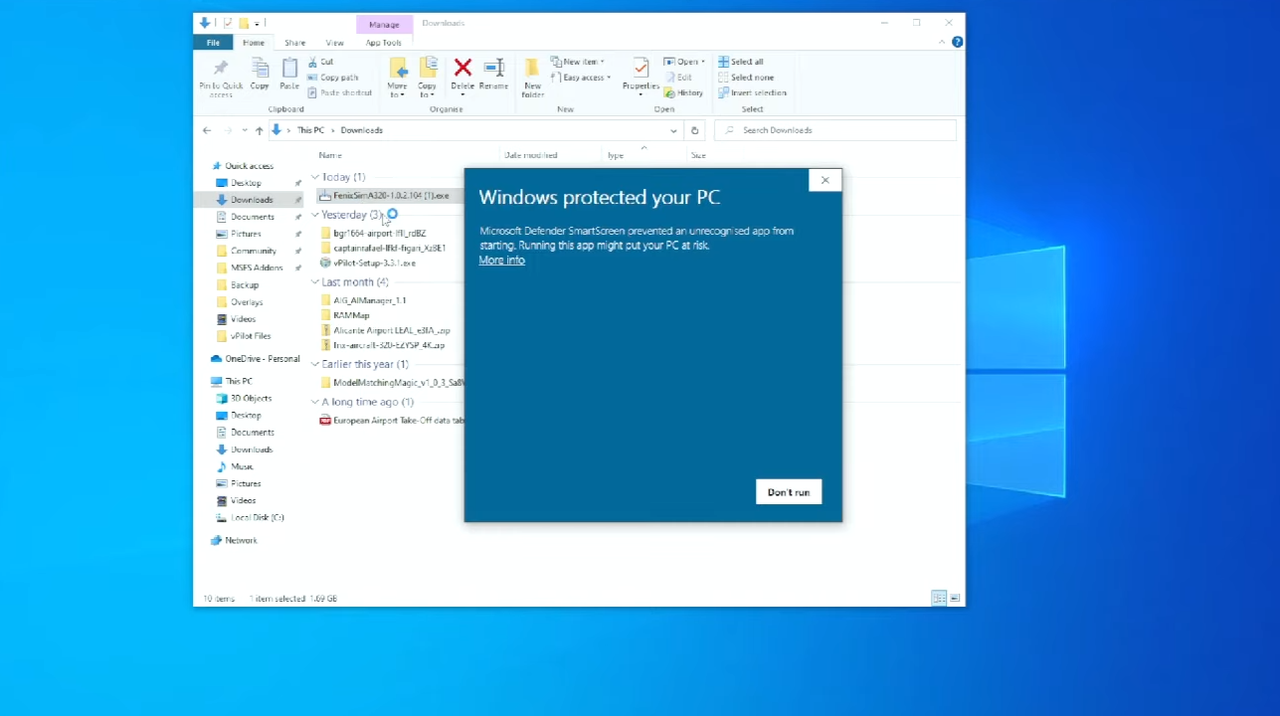Image resolution: width=1280 pixels, height=716 pixels.
Task: Sort by the Name column header
Action: [x=330, y=155]
